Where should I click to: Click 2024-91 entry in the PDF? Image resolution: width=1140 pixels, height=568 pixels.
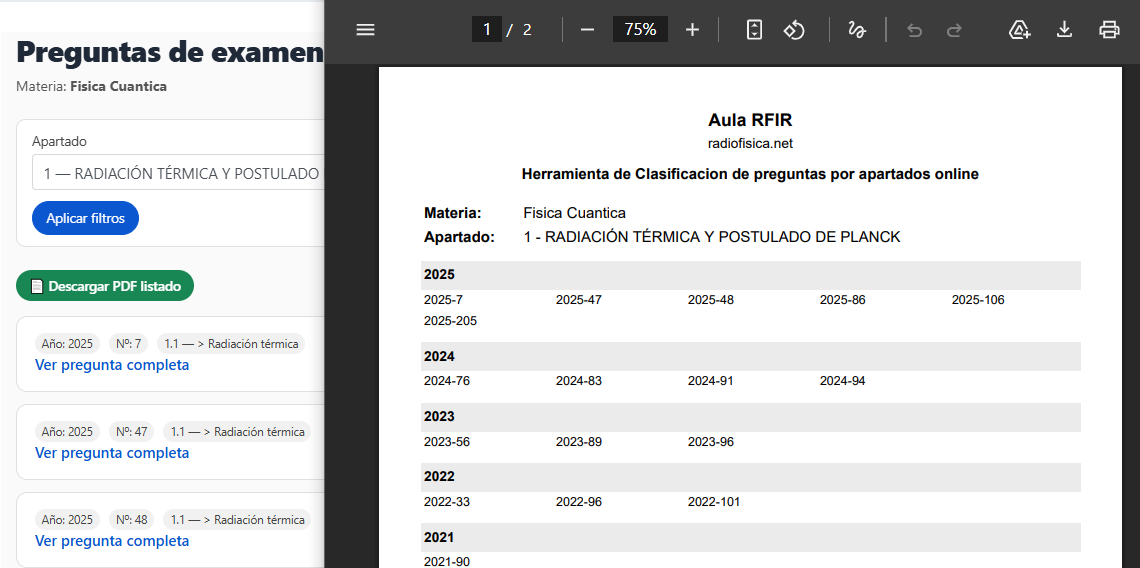click(x=711, y=381)
